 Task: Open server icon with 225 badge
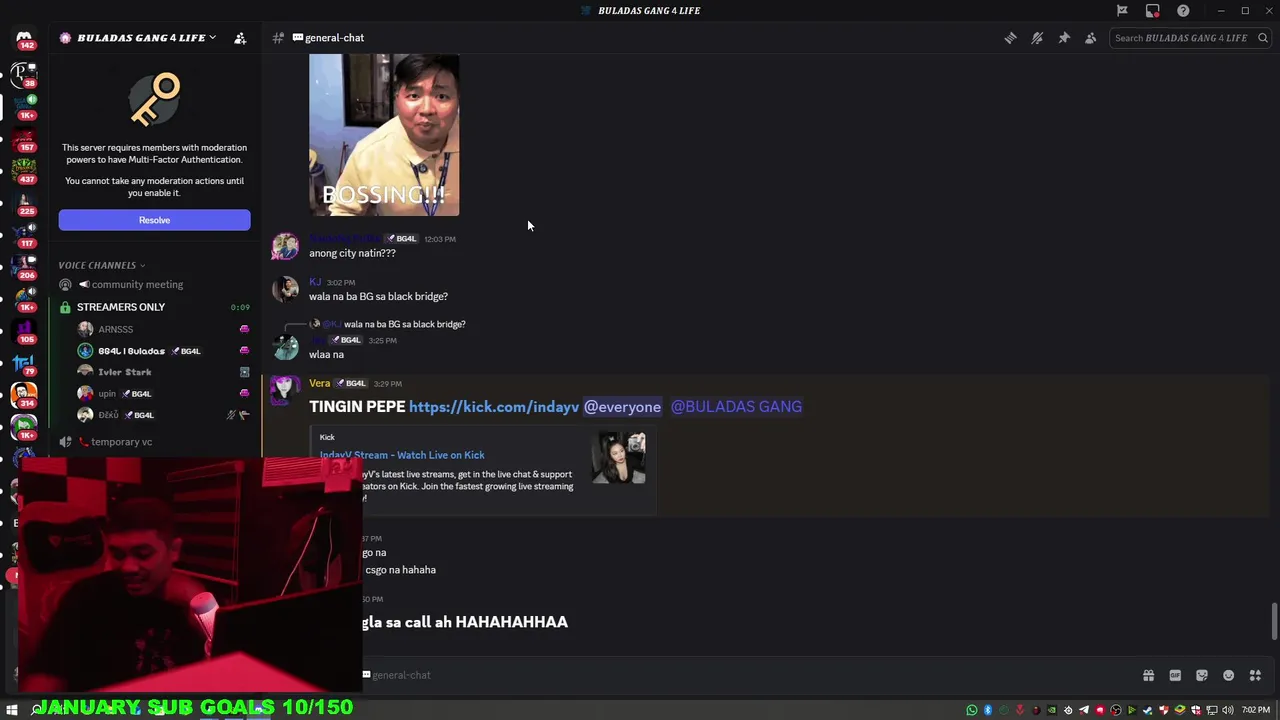point(24,202)
